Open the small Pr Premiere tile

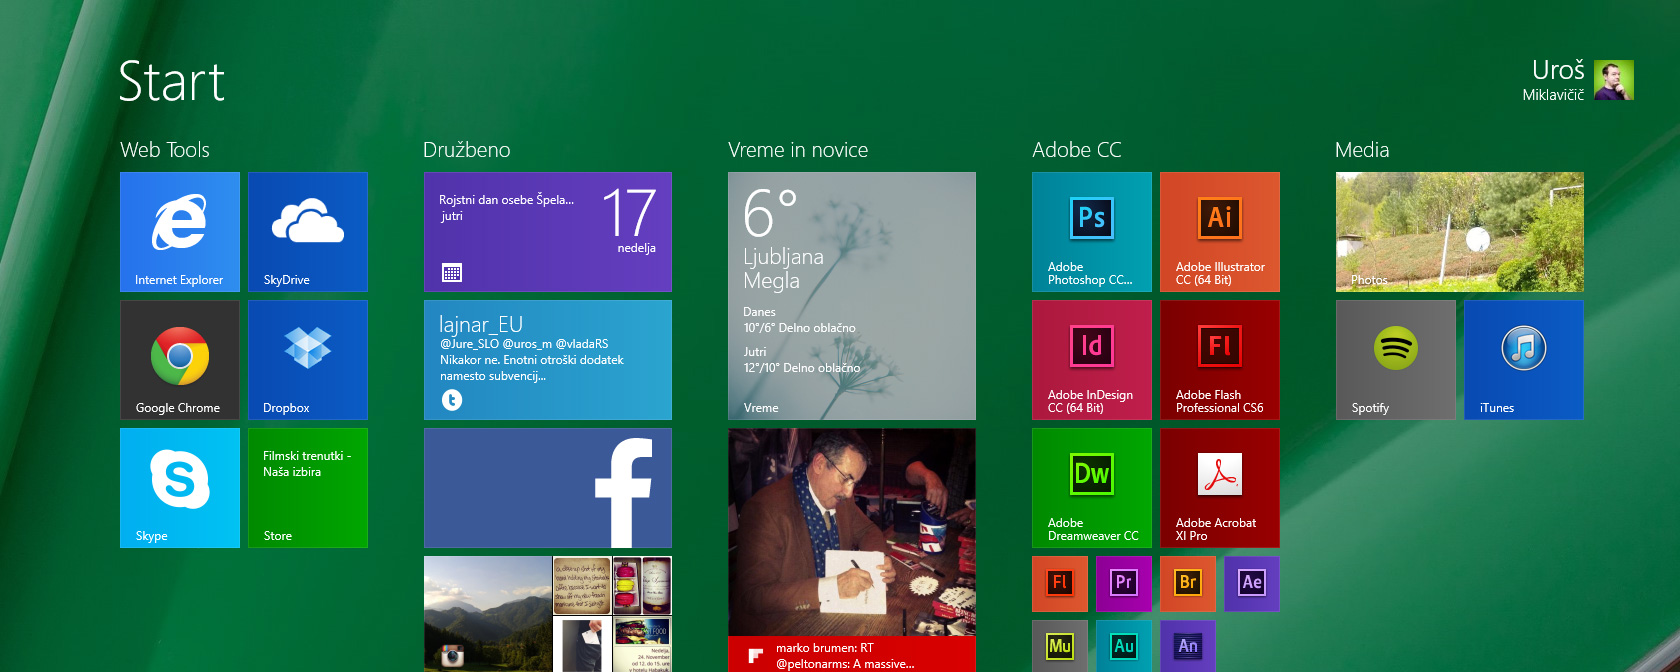pyautogui.click(x=1124, y=584)
